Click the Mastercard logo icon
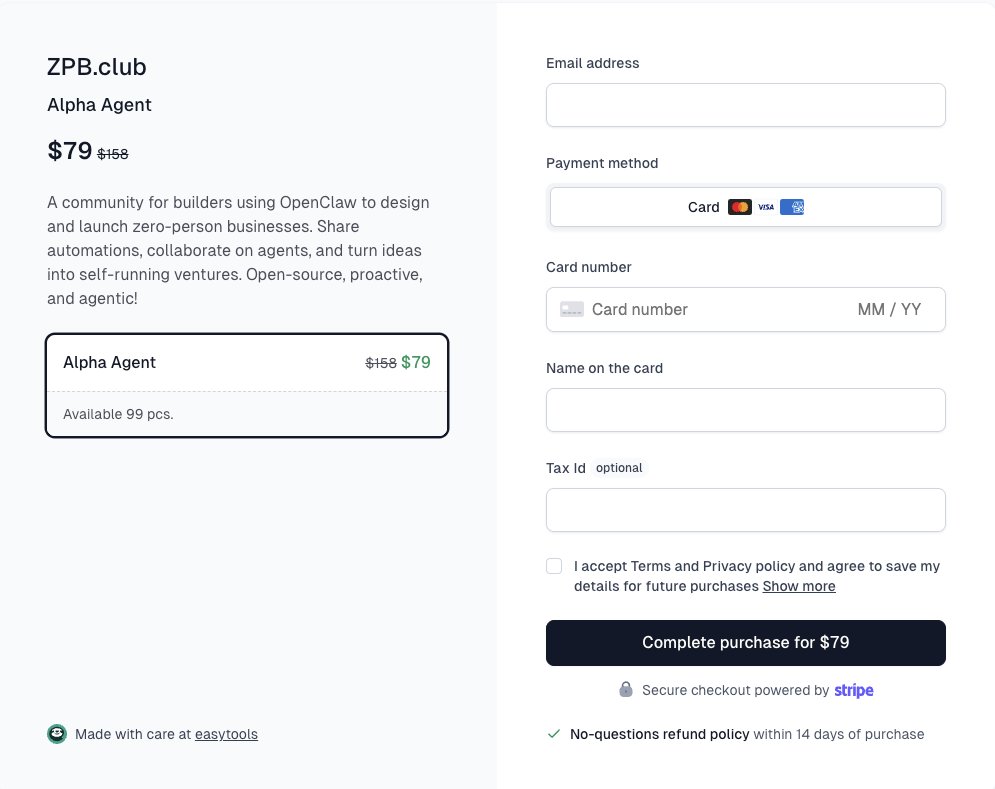Viewport: 995px width, 789px height. (x=739, y=207)
